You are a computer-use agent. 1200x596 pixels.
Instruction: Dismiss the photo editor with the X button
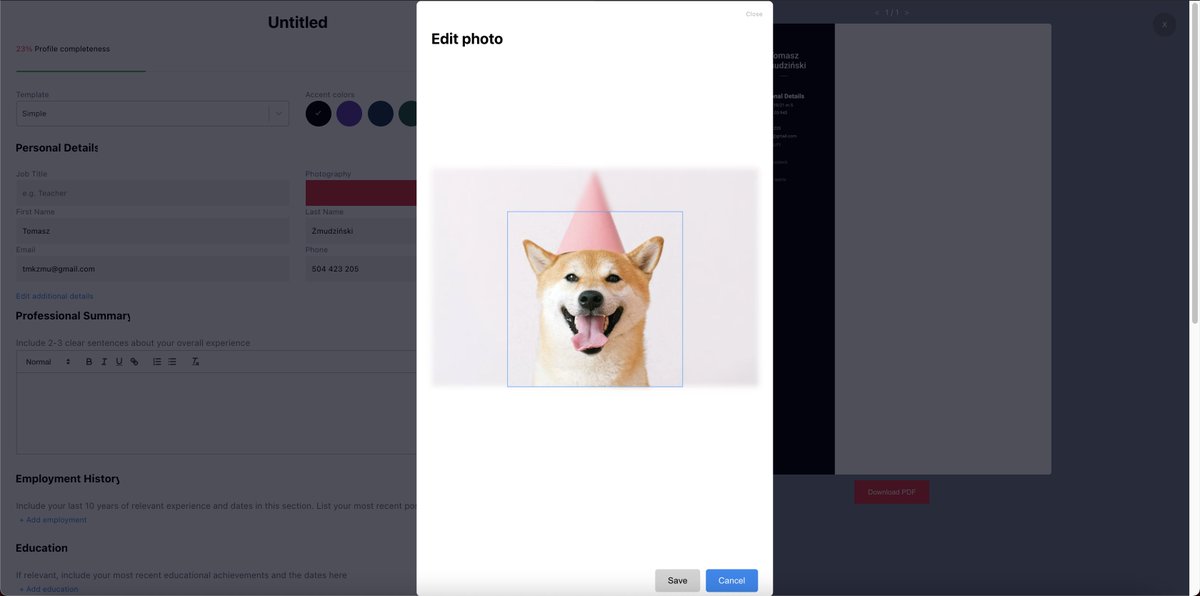1163,24
